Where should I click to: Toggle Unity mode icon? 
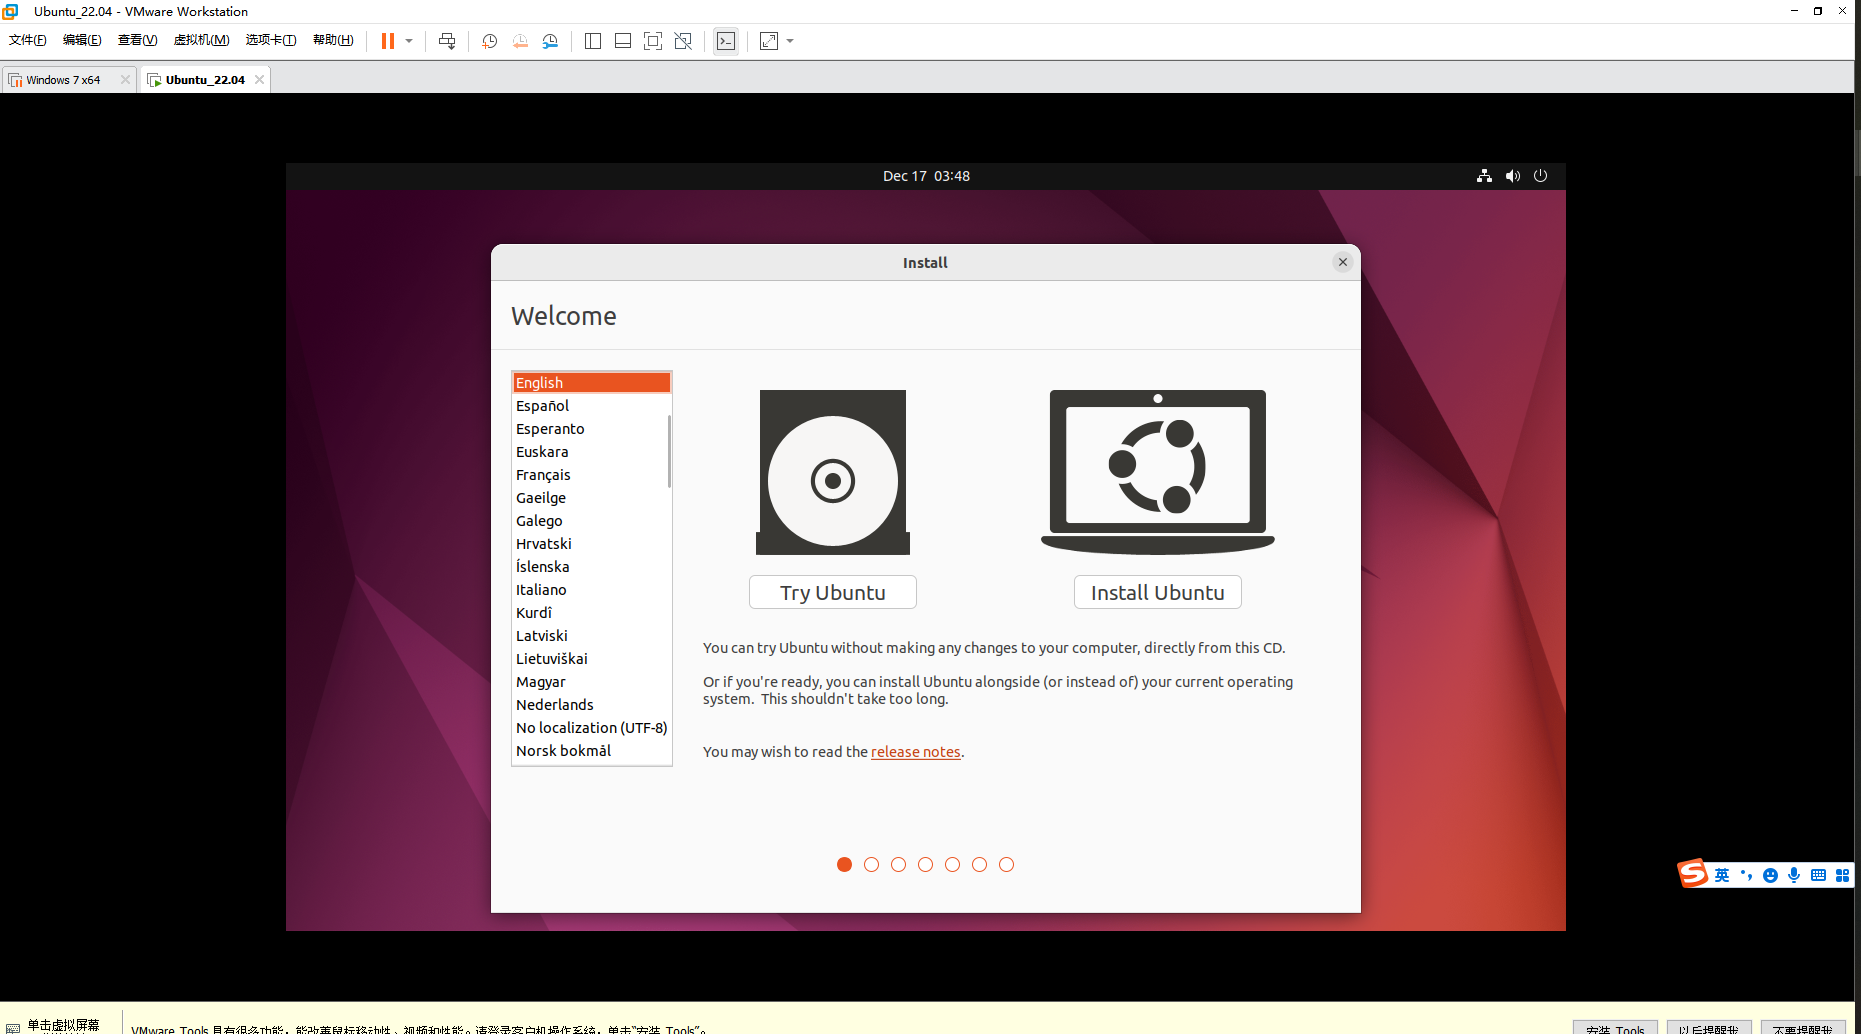[683, 41]
